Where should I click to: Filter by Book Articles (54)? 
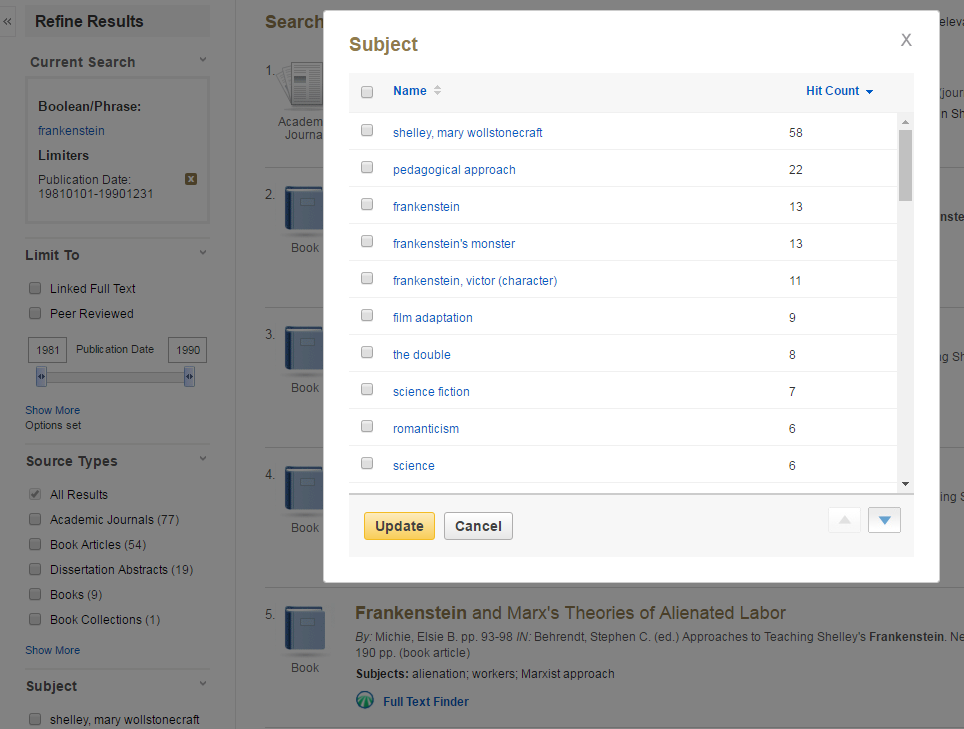35,545
